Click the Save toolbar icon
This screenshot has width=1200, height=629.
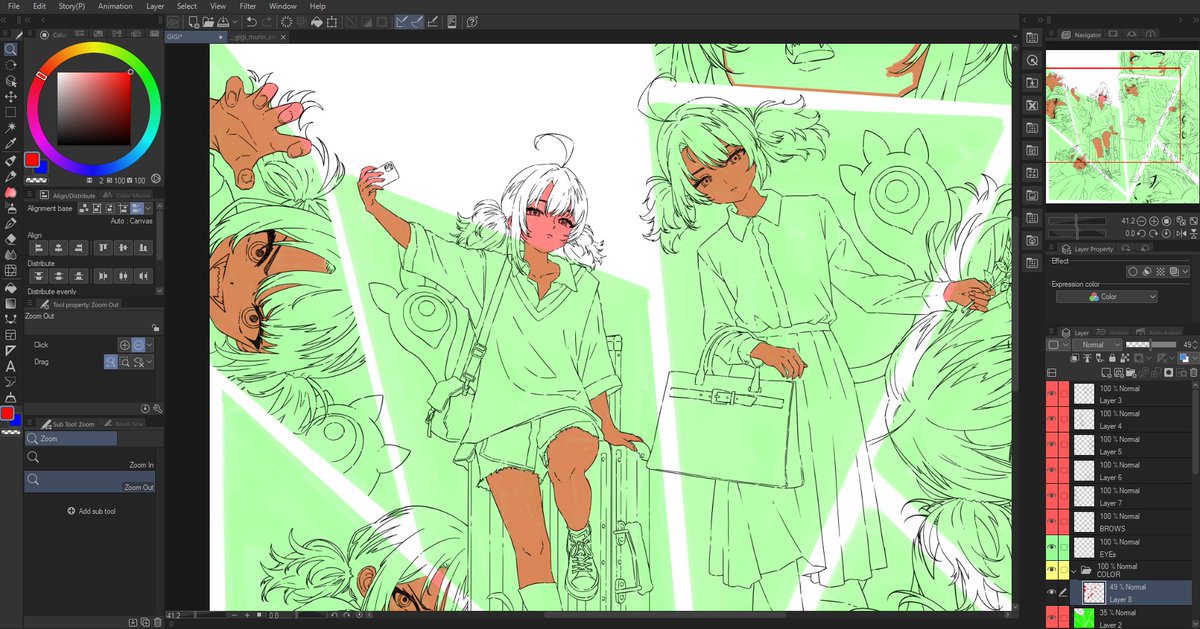[x=224, y=21]
